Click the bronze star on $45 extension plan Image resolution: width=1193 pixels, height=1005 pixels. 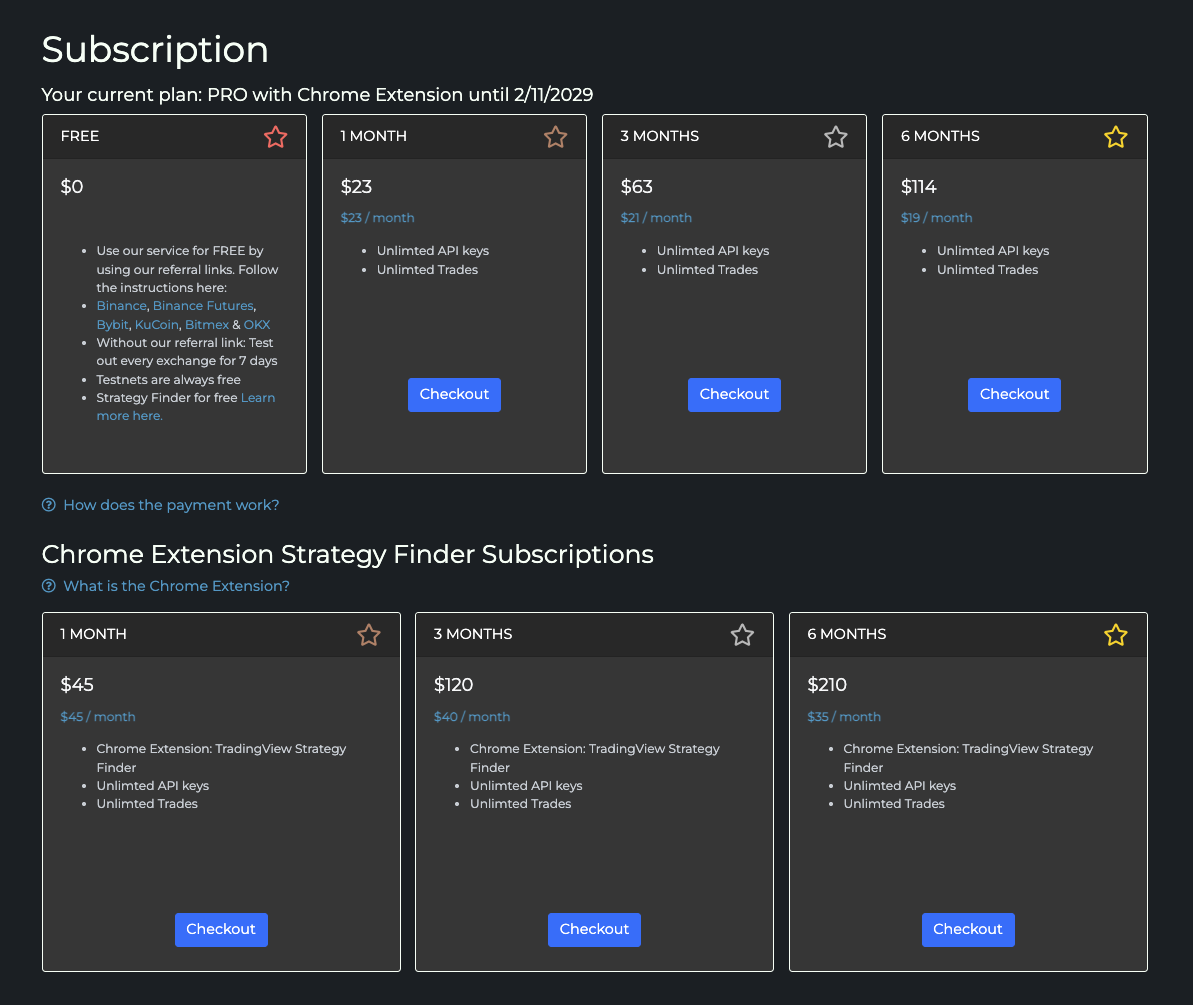pos(369,634)
